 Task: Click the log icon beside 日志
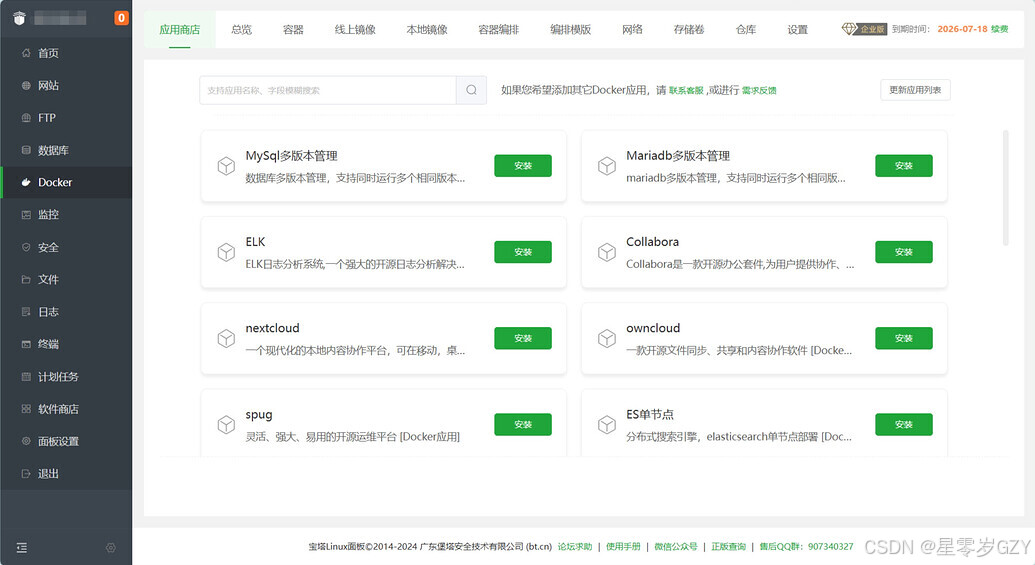(x=26, y=312)
